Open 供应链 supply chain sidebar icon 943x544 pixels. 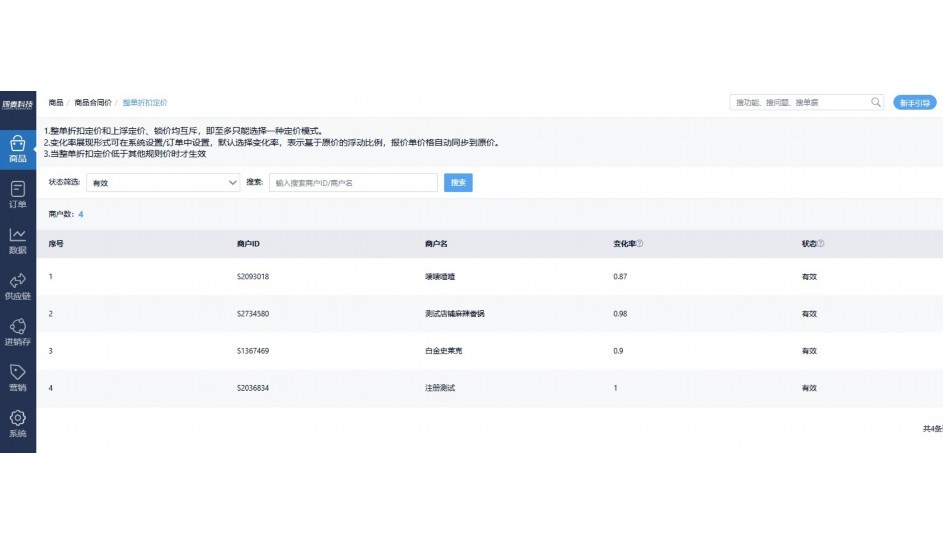coord(17,286)
